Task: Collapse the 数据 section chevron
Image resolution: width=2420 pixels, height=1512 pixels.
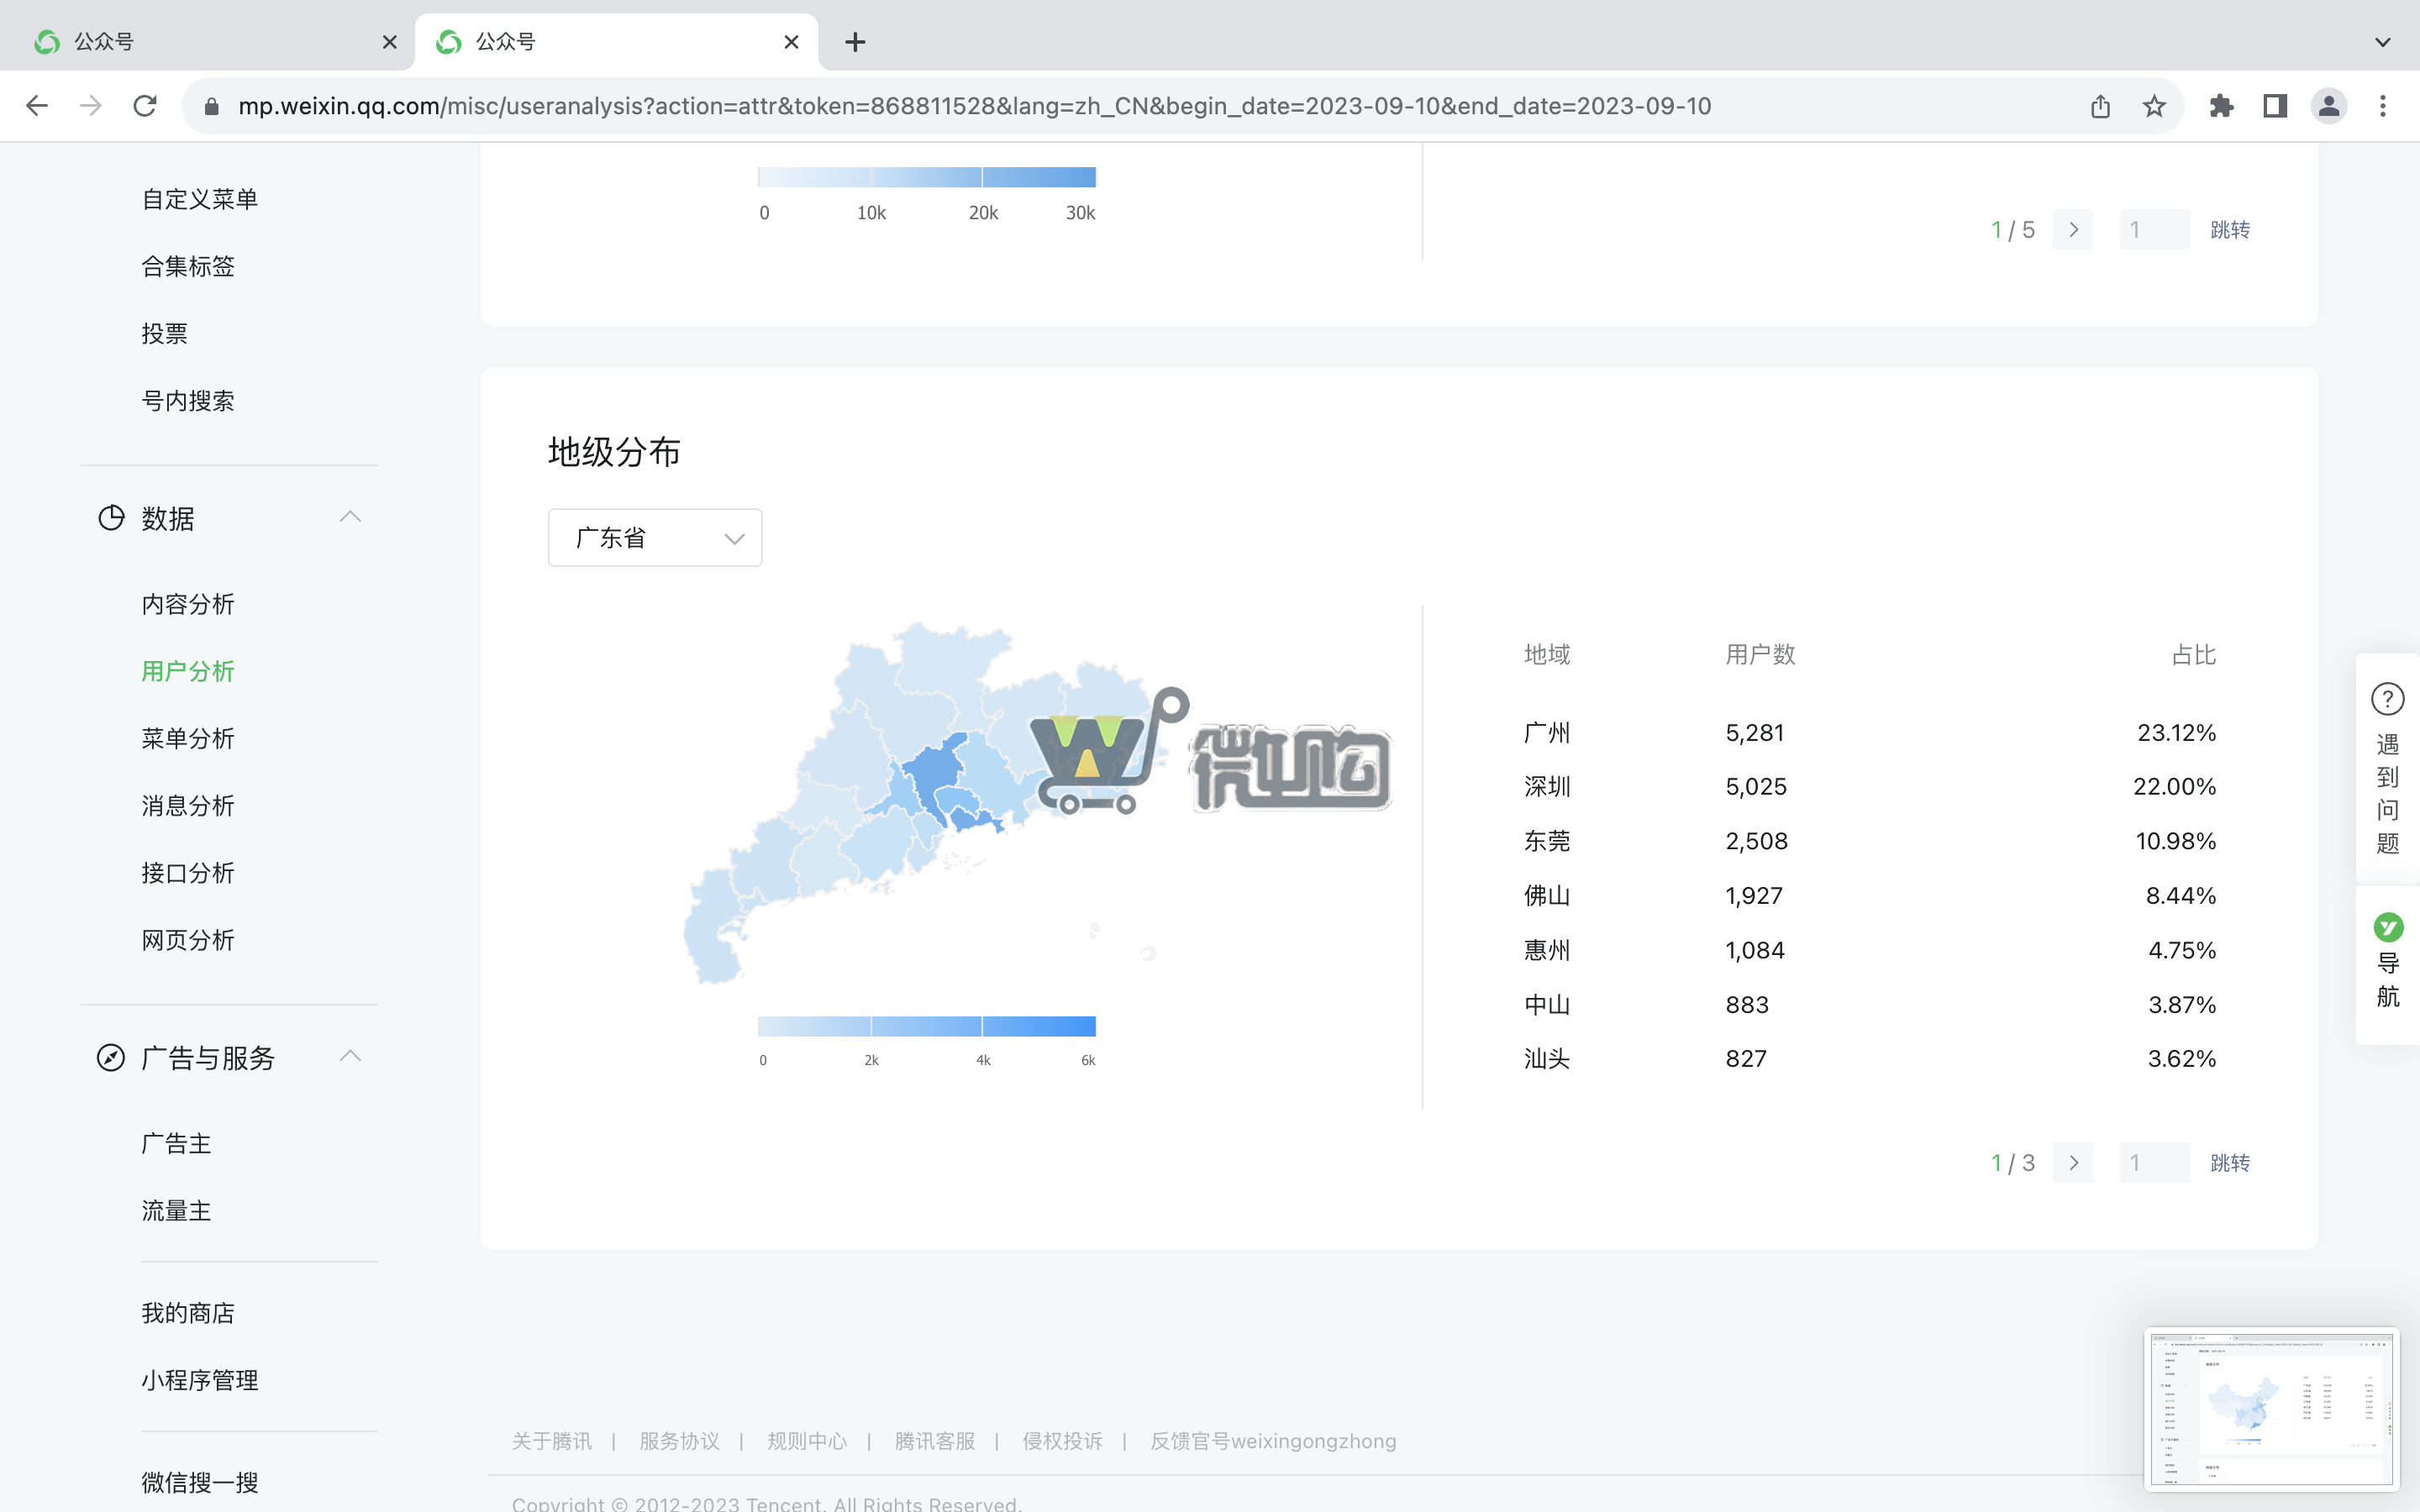Action: 350,516
